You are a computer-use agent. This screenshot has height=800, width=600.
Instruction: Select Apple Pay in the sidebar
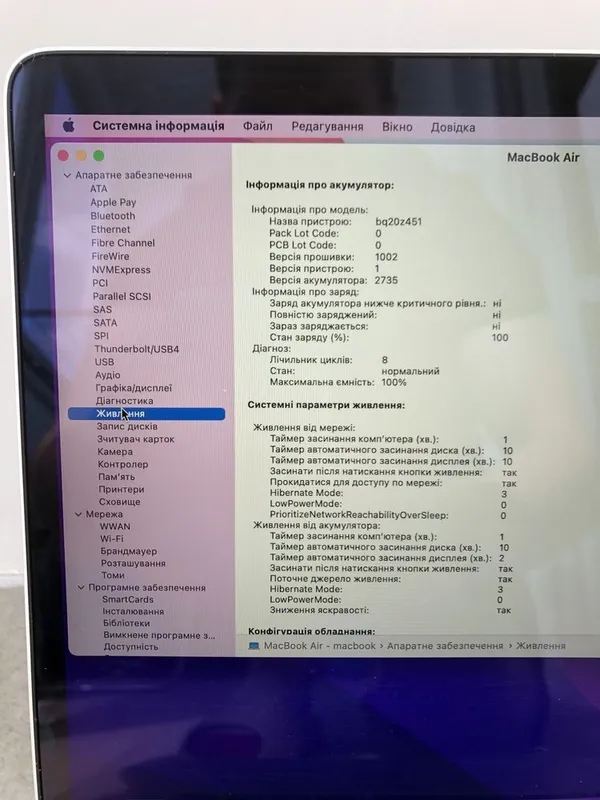113,203
